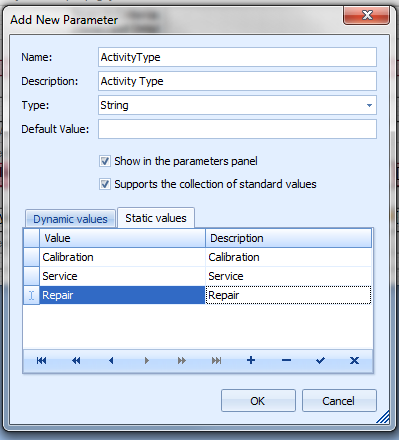
Task: Confirm row edit with checkmark icon
Action: coord(320,360)
